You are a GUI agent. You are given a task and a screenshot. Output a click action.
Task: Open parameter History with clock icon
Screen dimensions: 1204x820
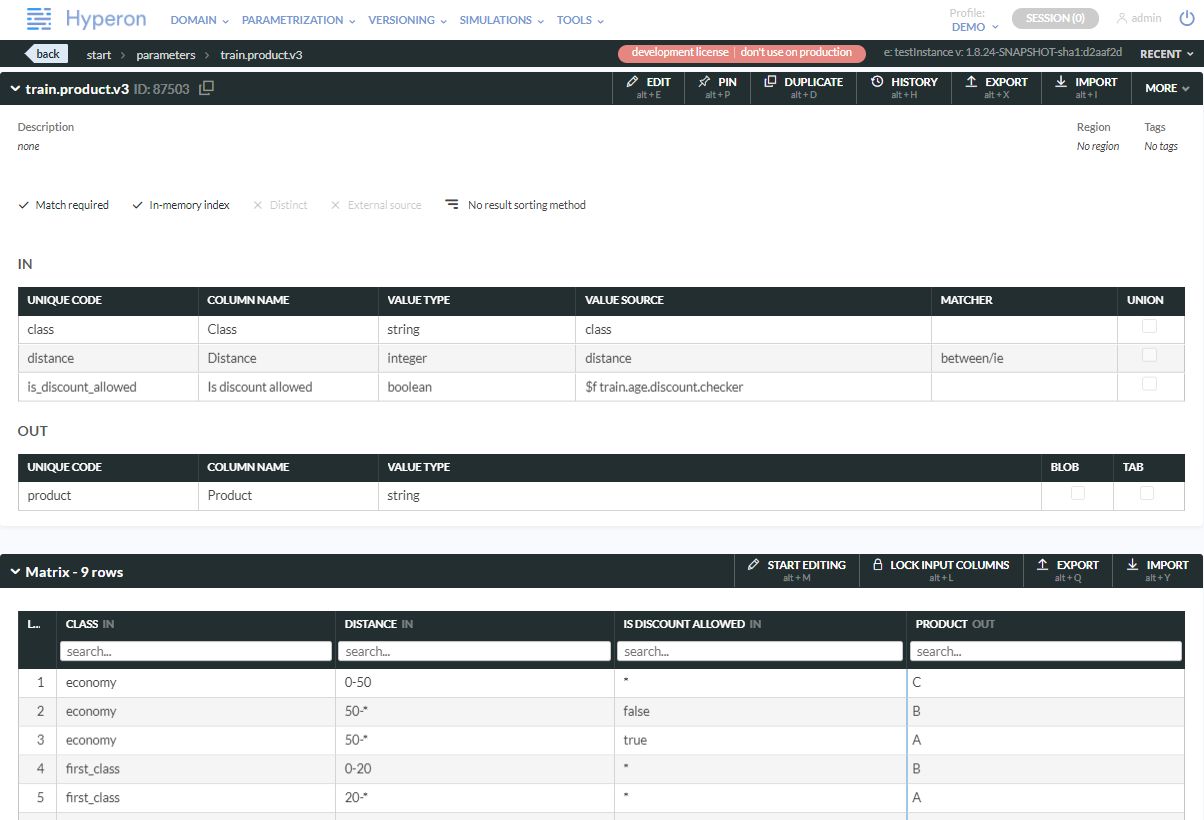point(903,88)
